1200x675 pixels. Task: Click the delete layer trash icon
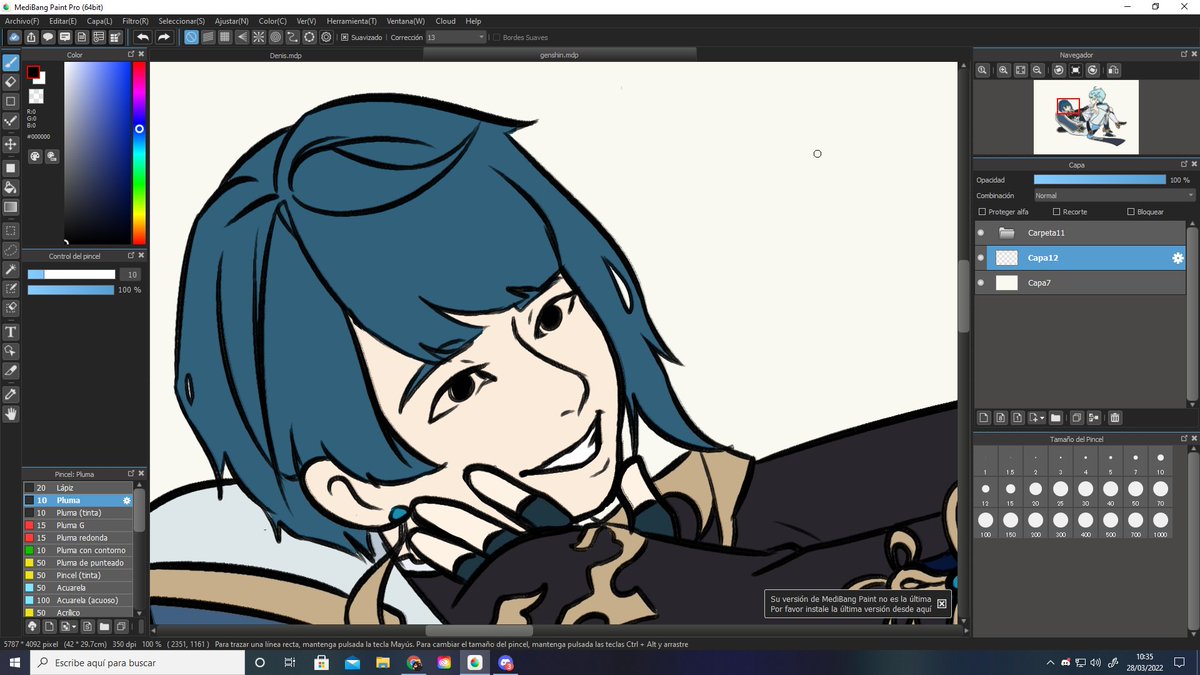point(1115,418)
